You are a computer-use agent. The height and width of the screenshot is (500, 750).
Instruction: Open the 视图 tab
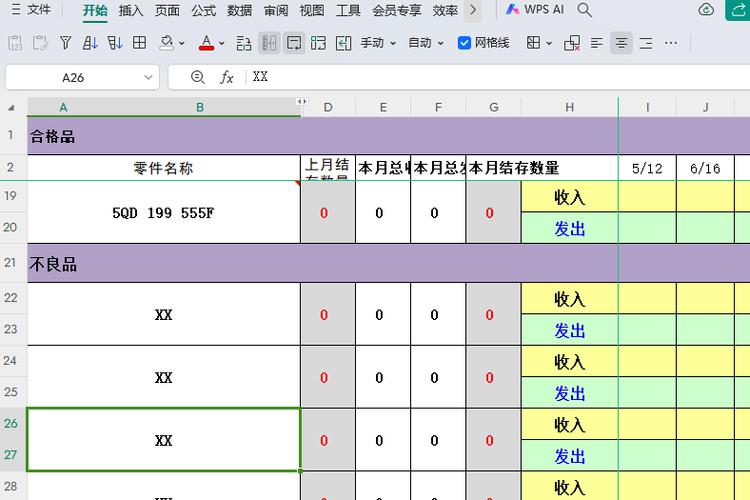tap(312, 10)
